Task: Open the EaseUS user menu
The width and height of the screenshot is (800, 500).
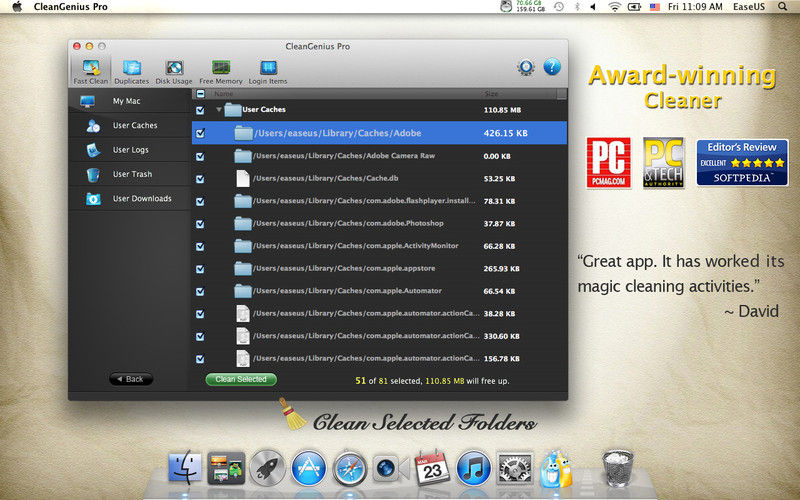Action: [748, 7]
